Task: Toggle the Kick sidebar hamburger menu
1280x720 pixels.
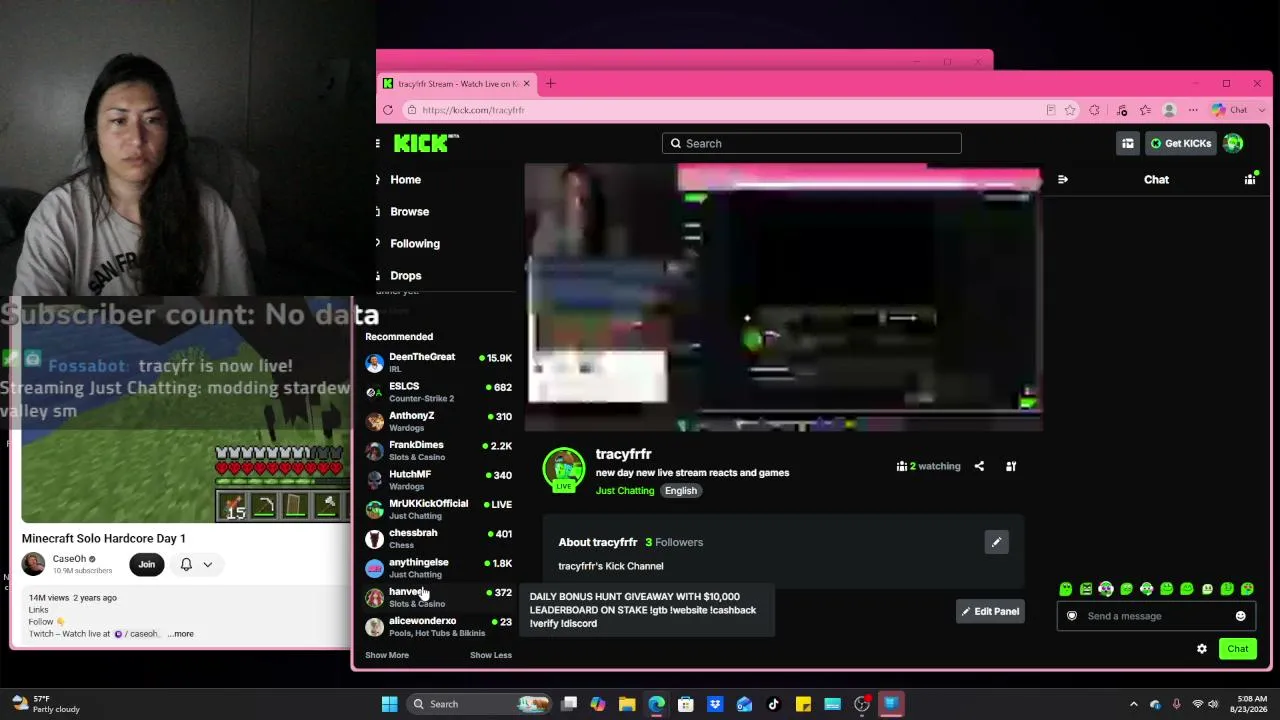Action: click(x=377, y=143)
